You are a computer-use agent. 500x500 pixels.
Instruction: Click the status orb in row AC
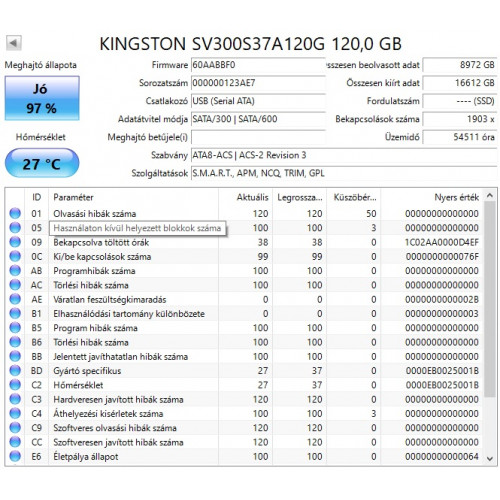(x=15, y=285)
